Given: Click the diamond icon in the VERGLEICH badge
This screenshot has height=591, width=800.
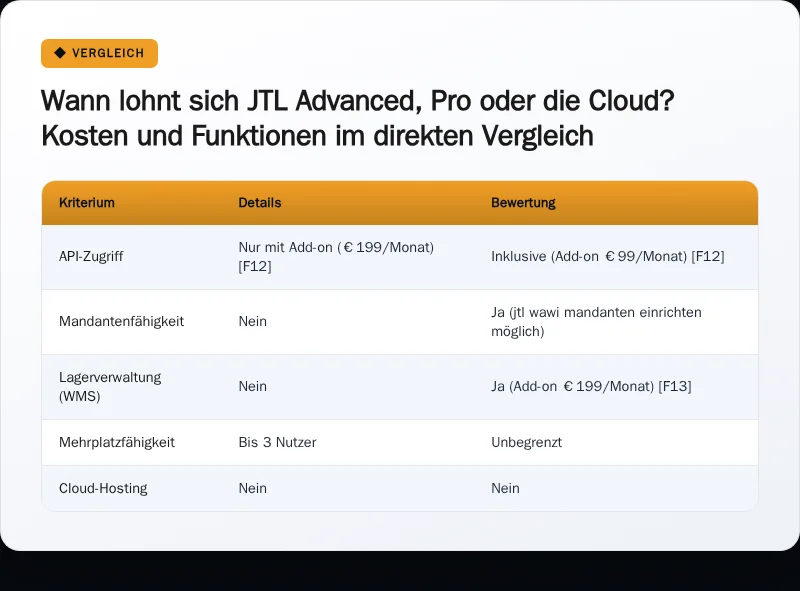Looking at the screenshot, I should pyautogui.click(x=60, y=53).
